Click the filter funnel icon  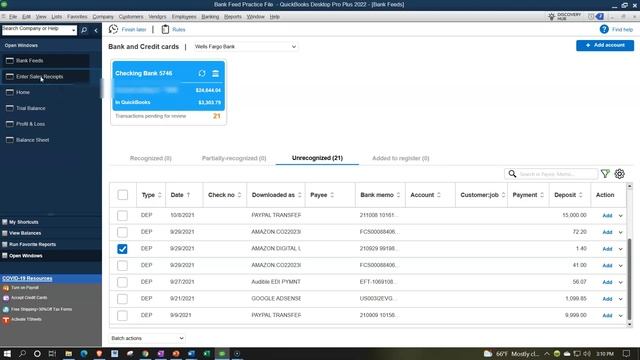point(605,174)
